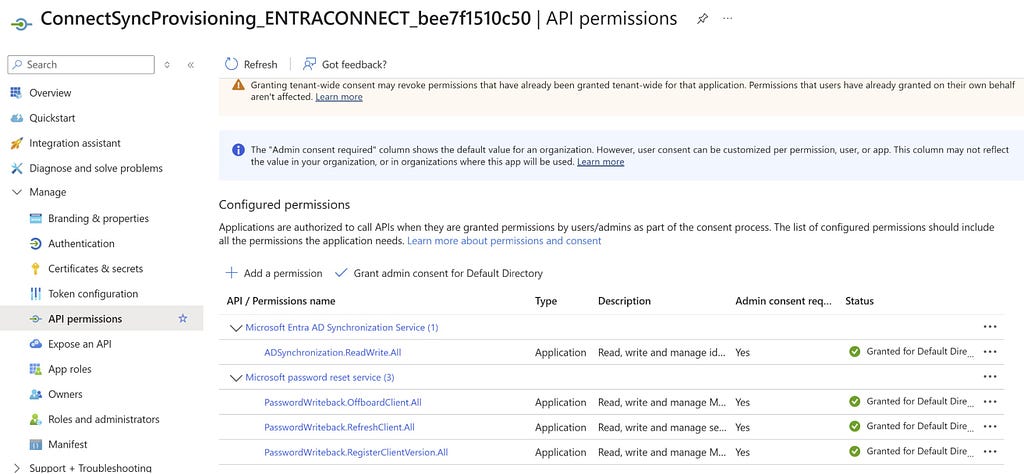Open more options for ADSynchronization.ReadWrite.All row
This screenshot has width=1024, height=474.
click(989, 352)
